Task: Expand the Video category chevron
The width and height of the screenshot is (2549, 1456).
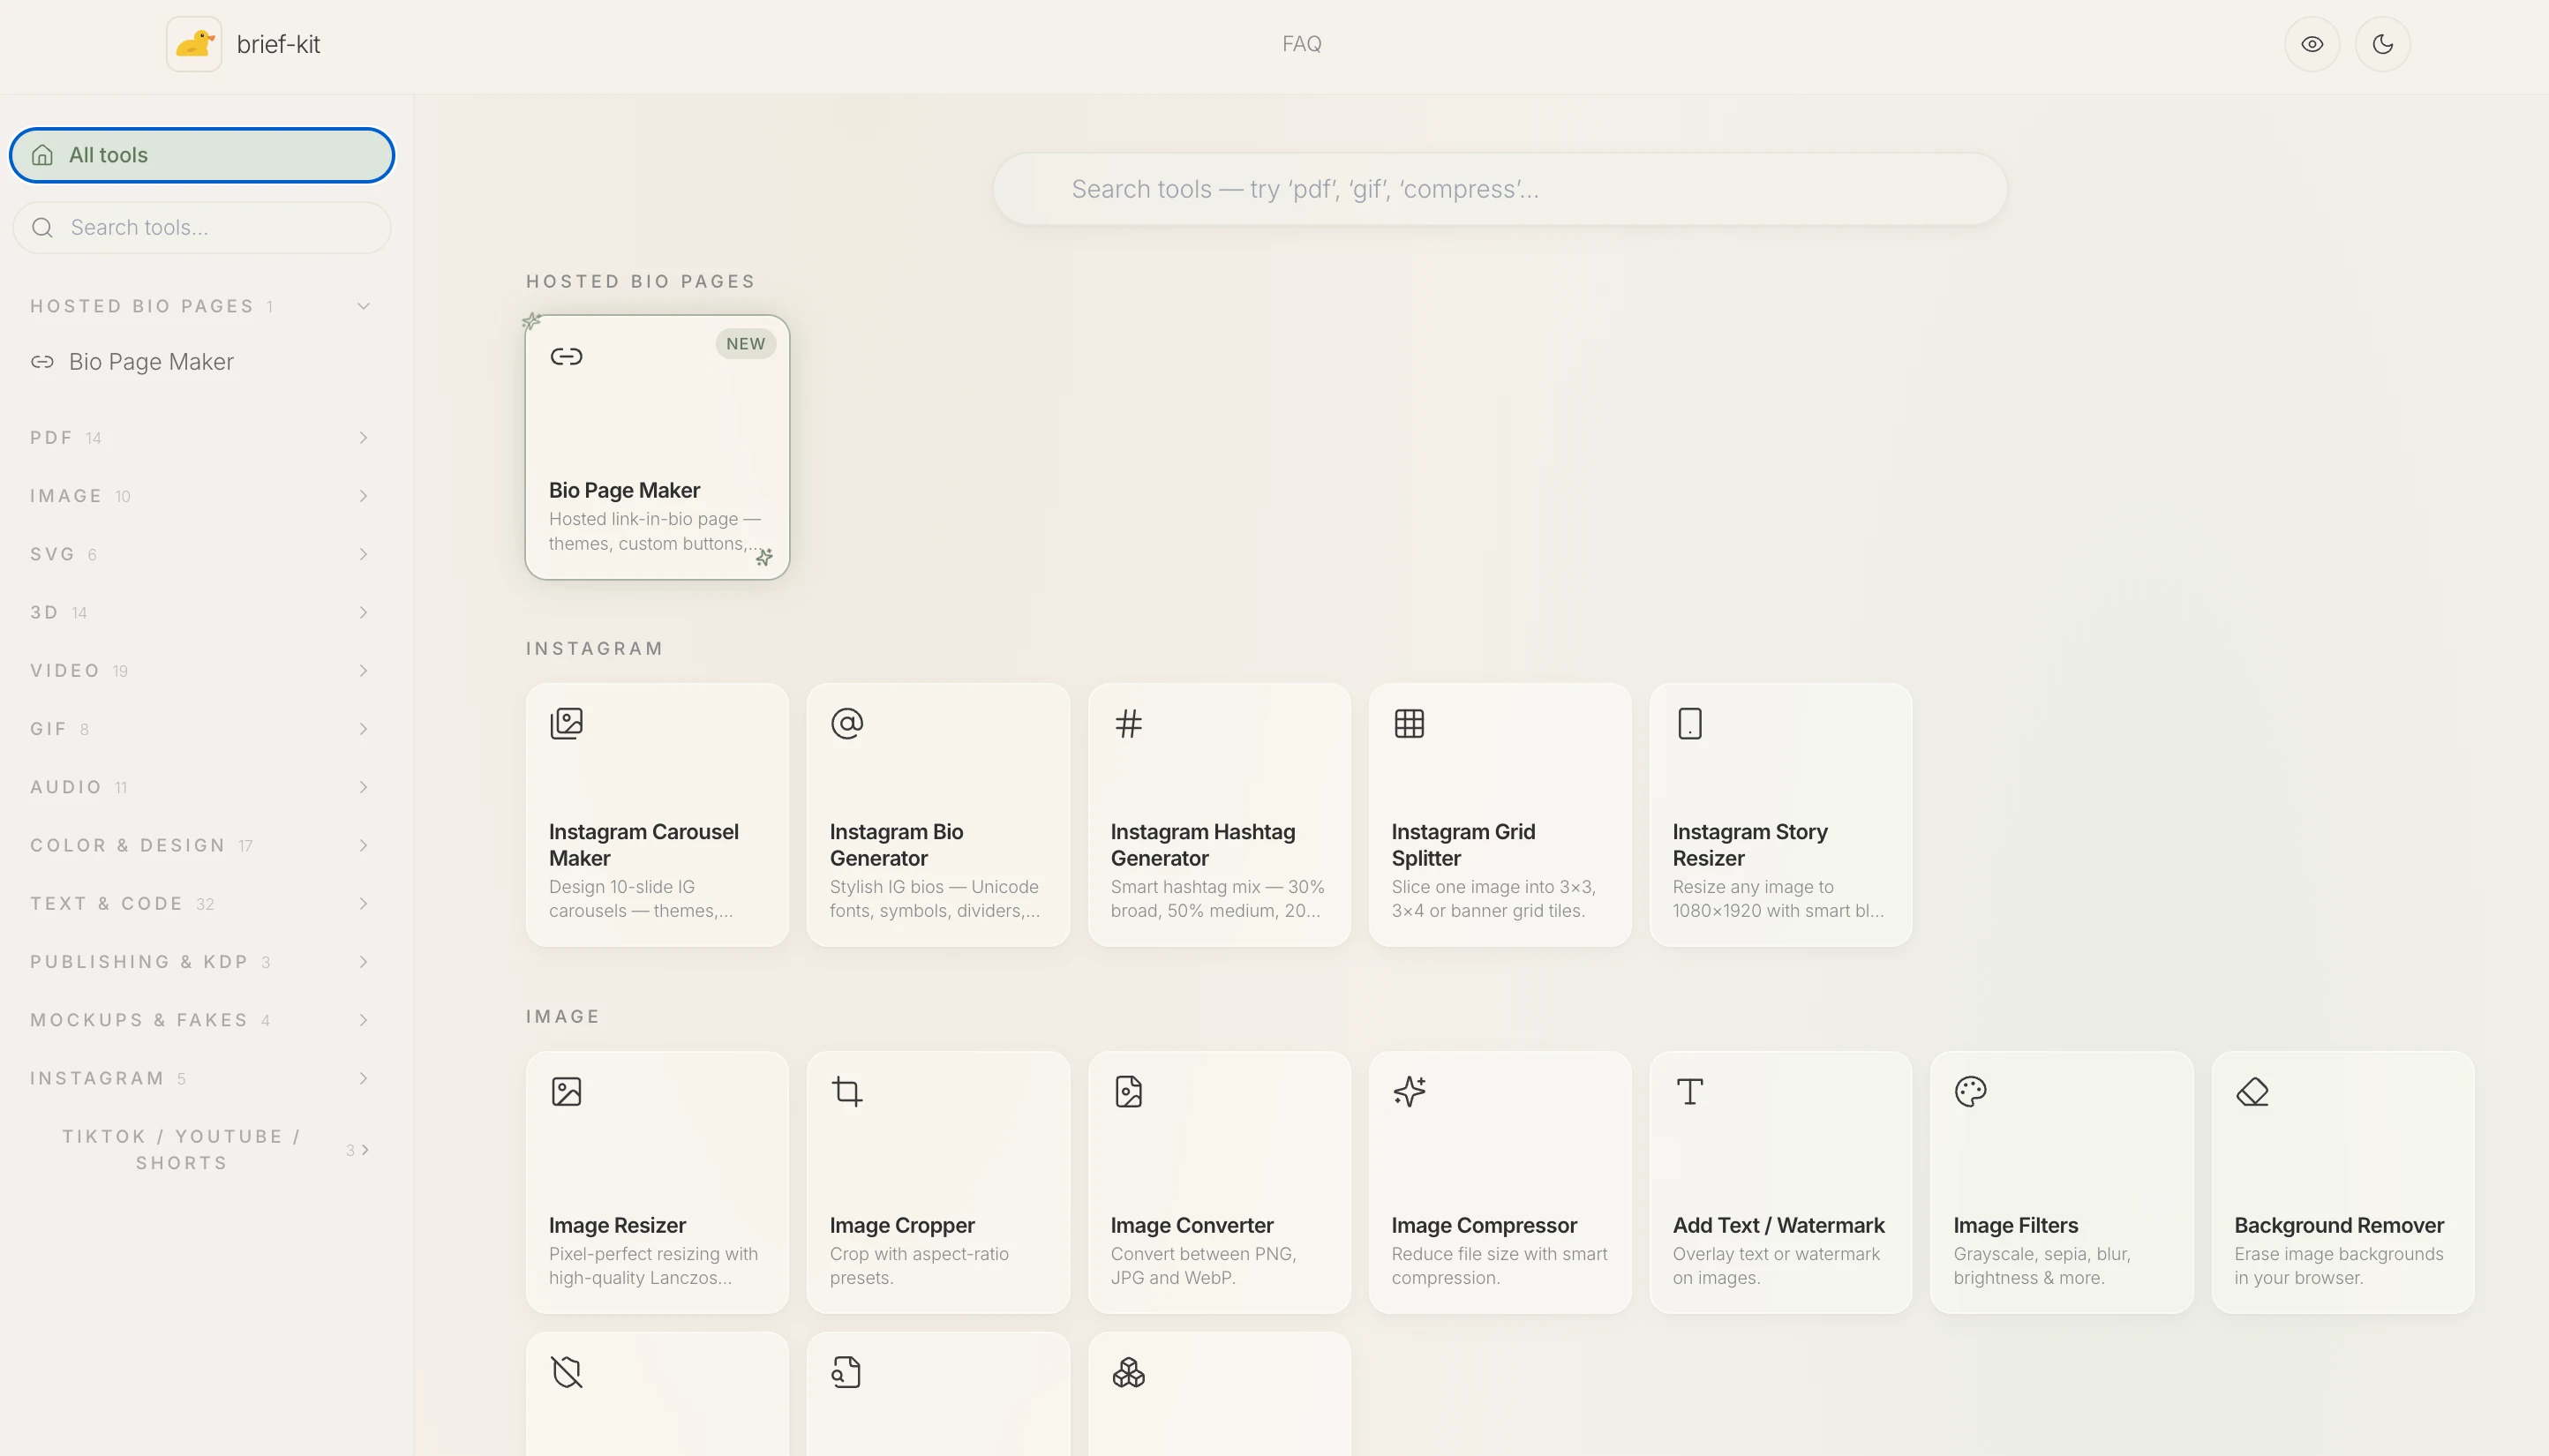Action: 363,671
